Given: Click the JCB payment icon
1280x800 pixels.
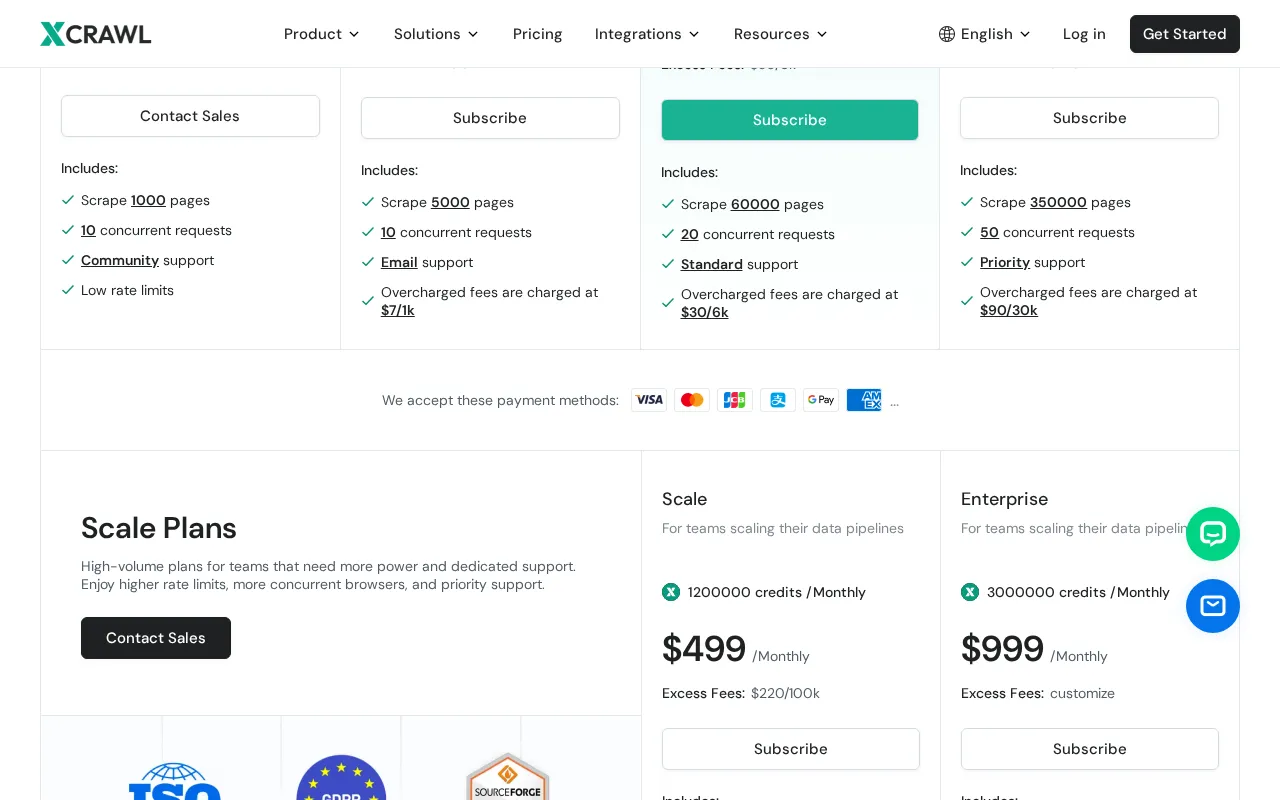Looking at the screenshot, I should coord(735,400).
